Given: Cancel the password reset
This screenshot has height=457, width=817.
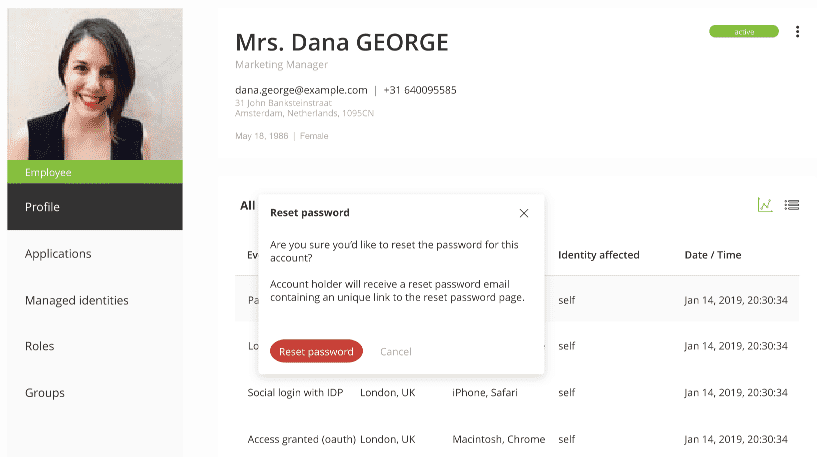Looking at the screenshot, I should coord(395,352).
